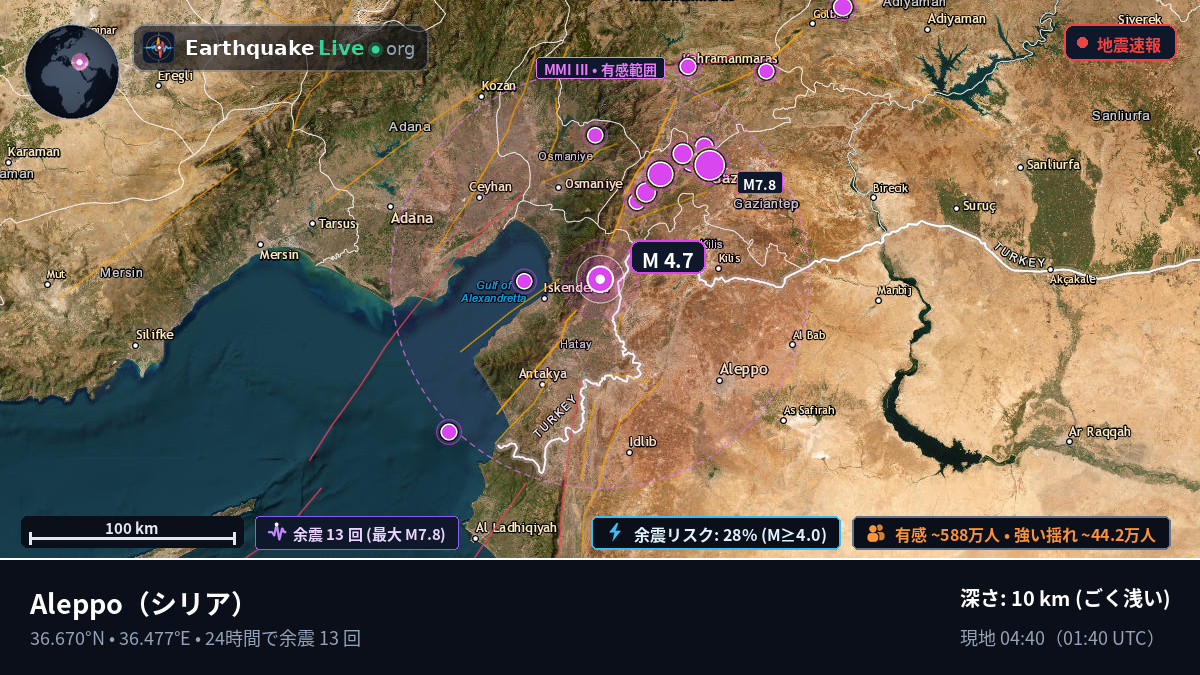Screen dimensions: 1200x675
Task: Select aftershock marker in Gulf of Alexandretta
Action: coord(524,281)
